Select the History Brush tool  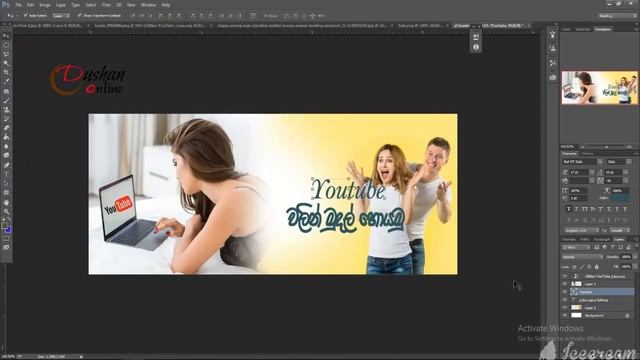[6, 119]
